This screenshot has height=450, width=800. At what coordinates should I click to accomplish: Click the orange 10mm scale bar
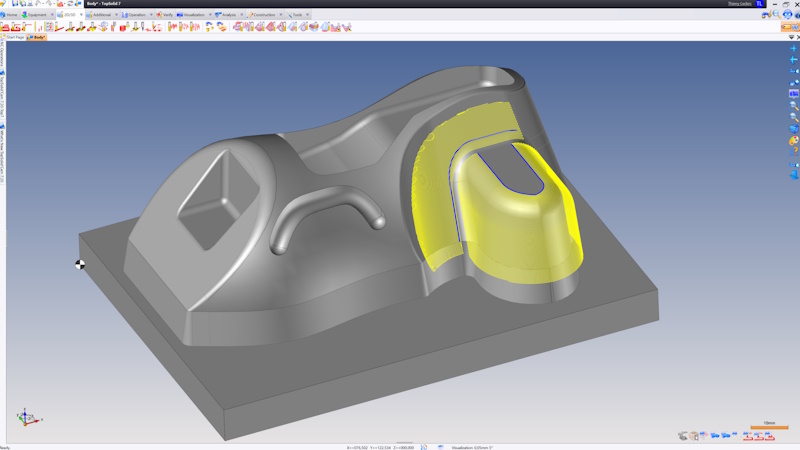pyautogui.click(x=769, y=427)
